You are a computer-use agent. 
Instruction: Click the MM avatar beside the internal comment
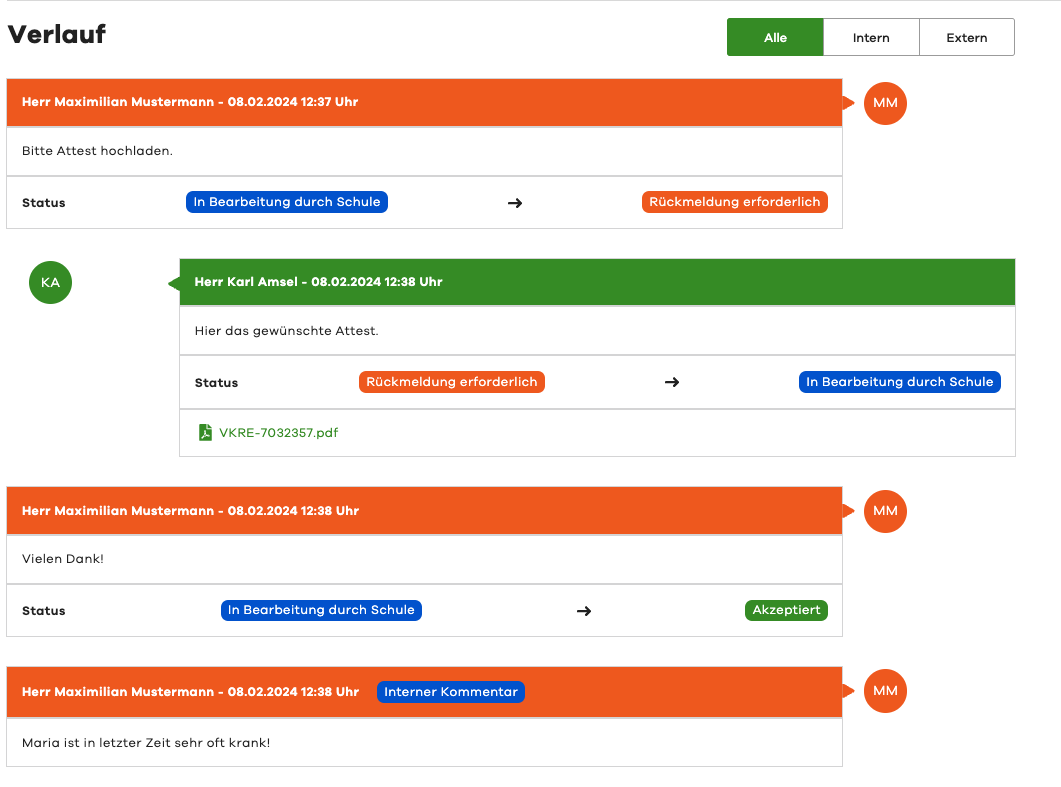(885, 691)
